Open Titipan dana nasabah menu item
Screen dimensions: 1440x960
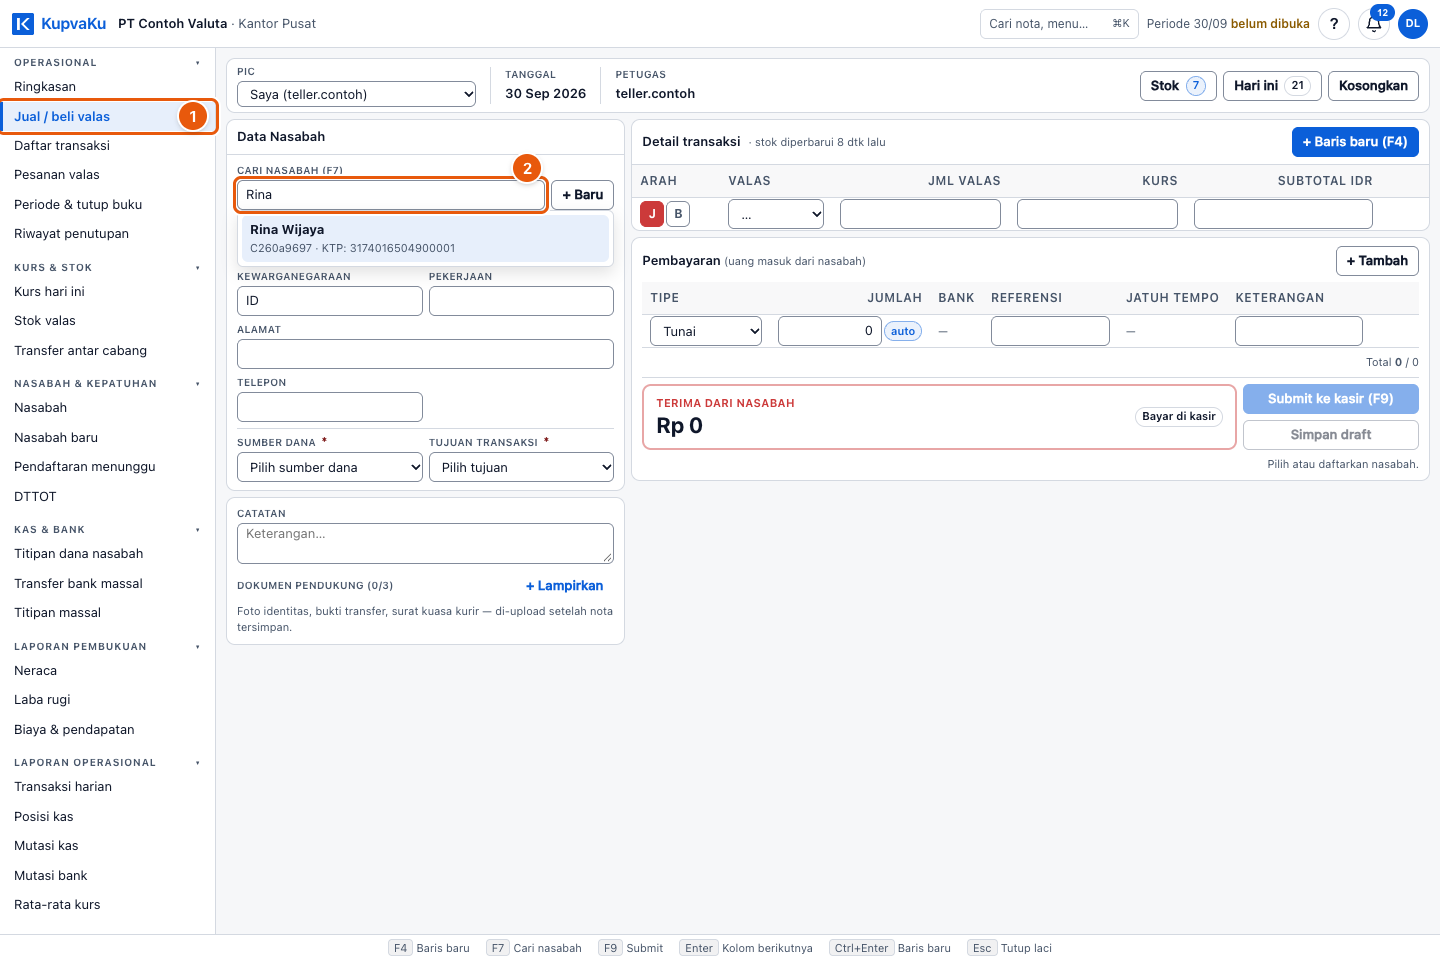(108, 554)
